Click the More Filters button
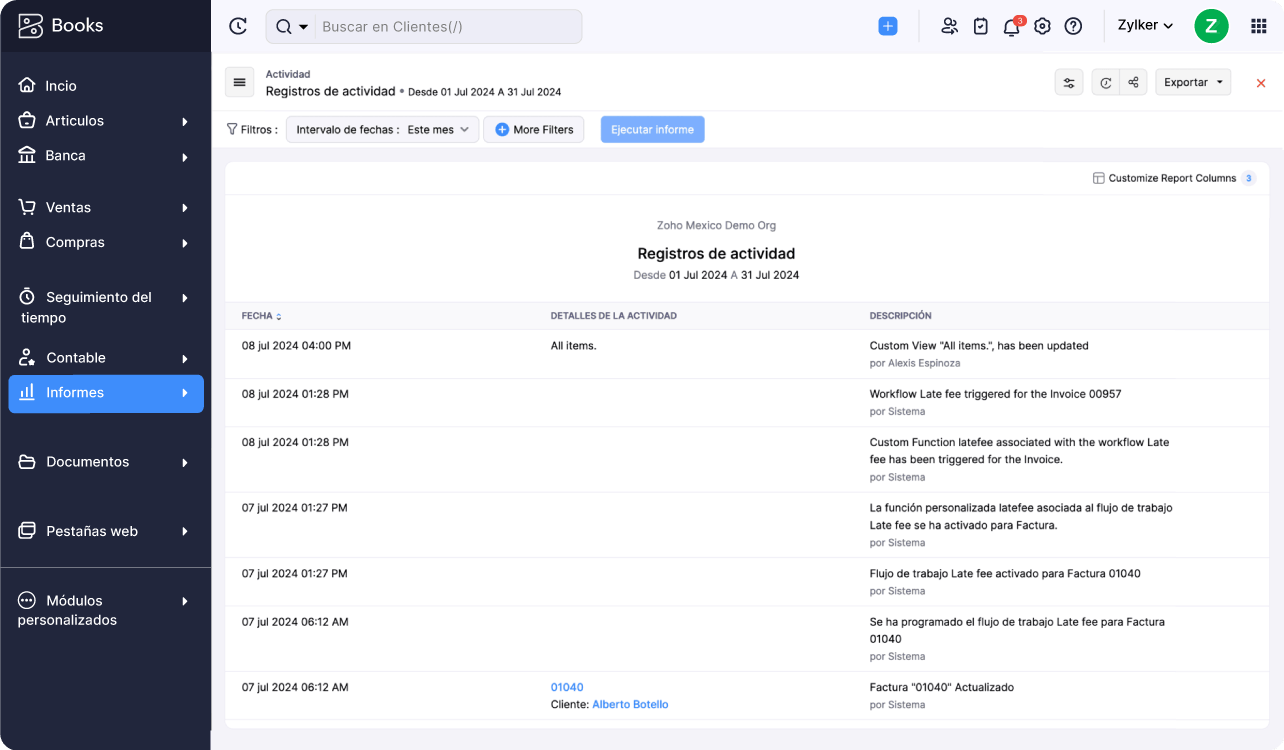Viewport: 1284px width, 750px height. point(534,130)
